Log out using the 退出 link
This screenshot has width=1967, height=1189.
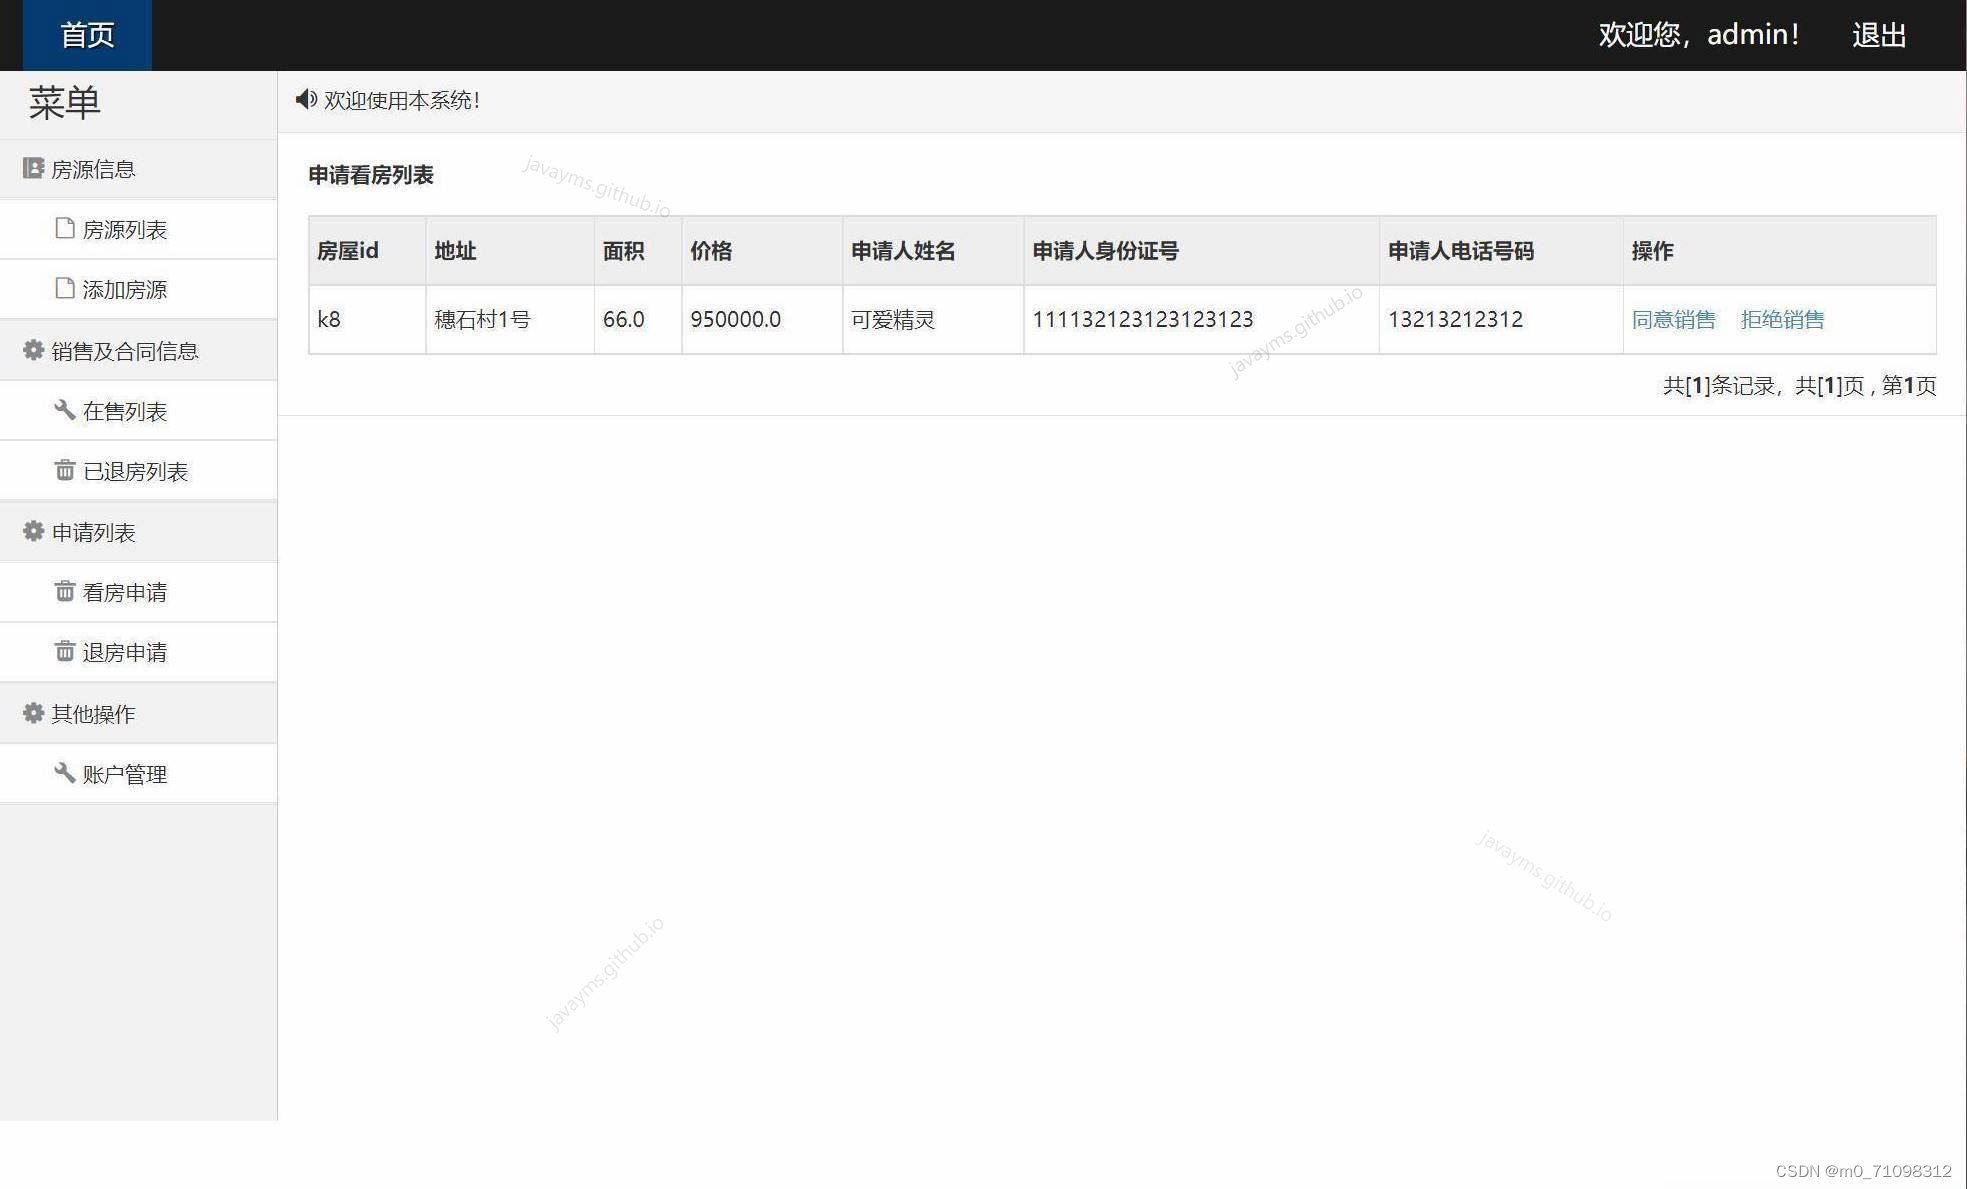1879,35
